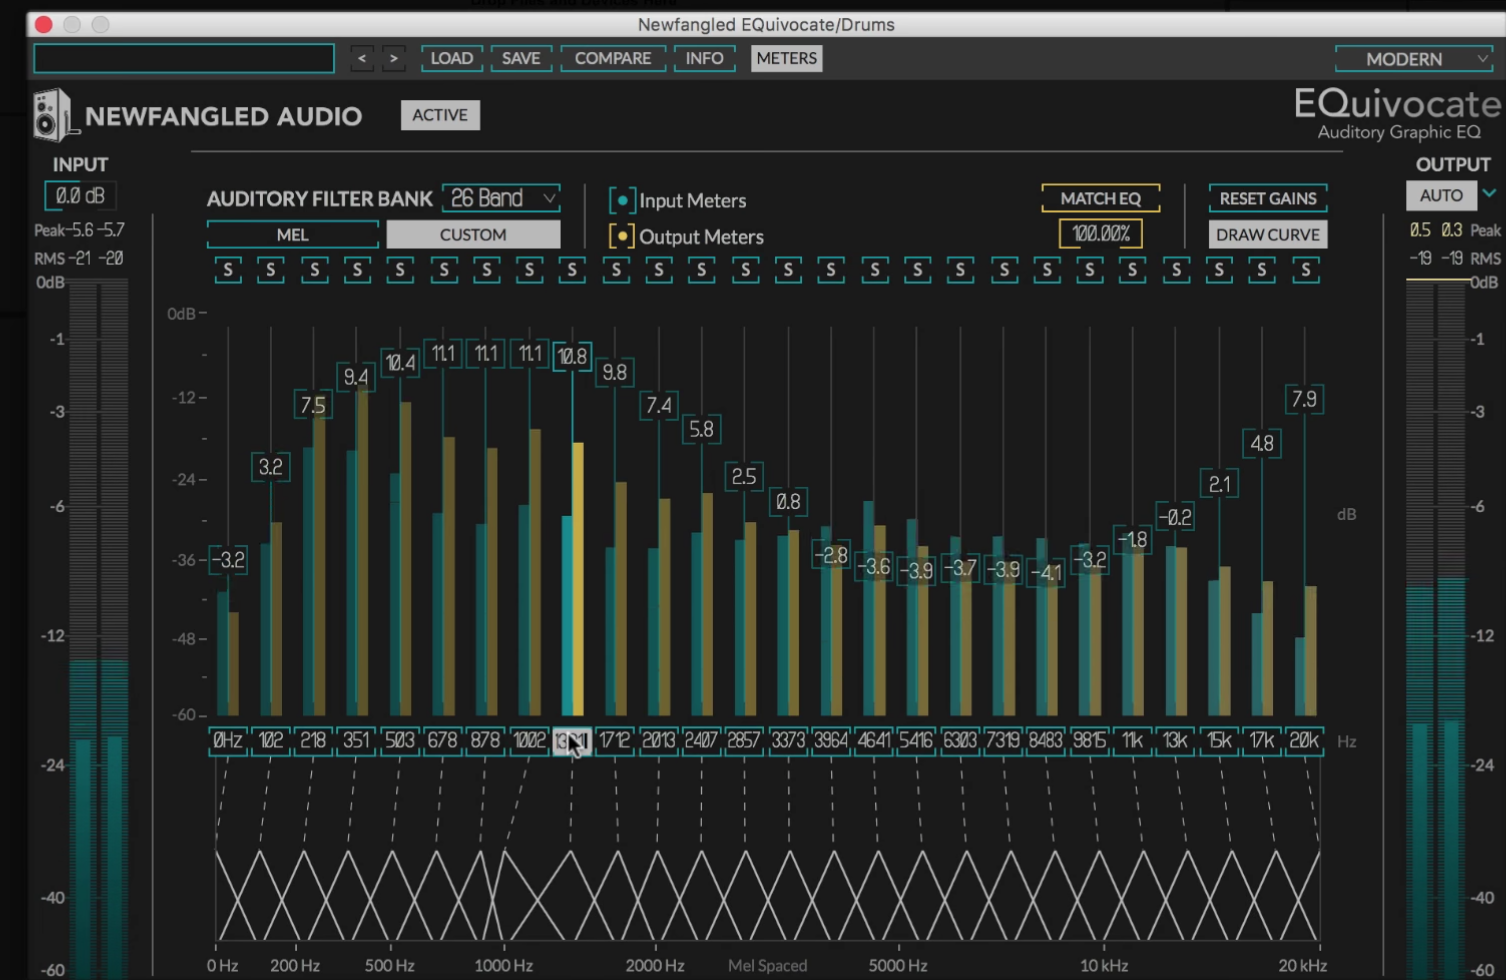Grab the 3.2 gain handle on 102 Hz band
Screen dimensions: 1506x980
(270, 467)
